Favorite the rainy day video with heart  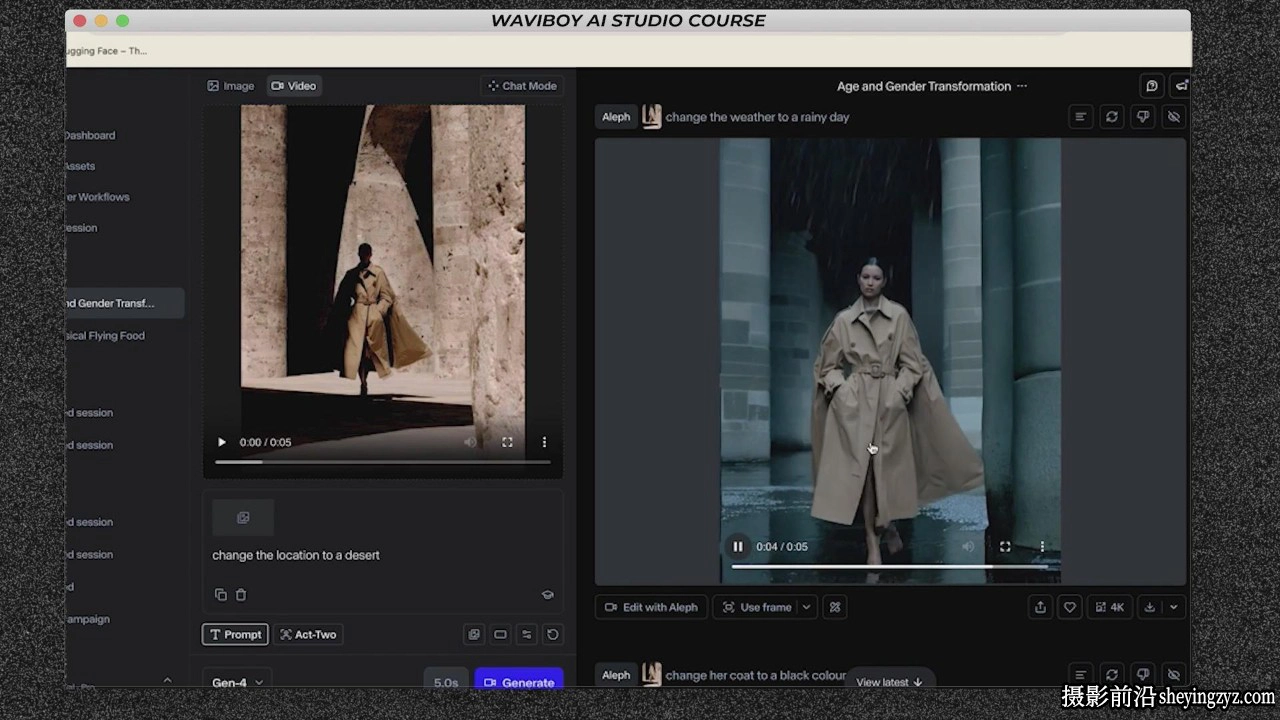click(1070, 607)
